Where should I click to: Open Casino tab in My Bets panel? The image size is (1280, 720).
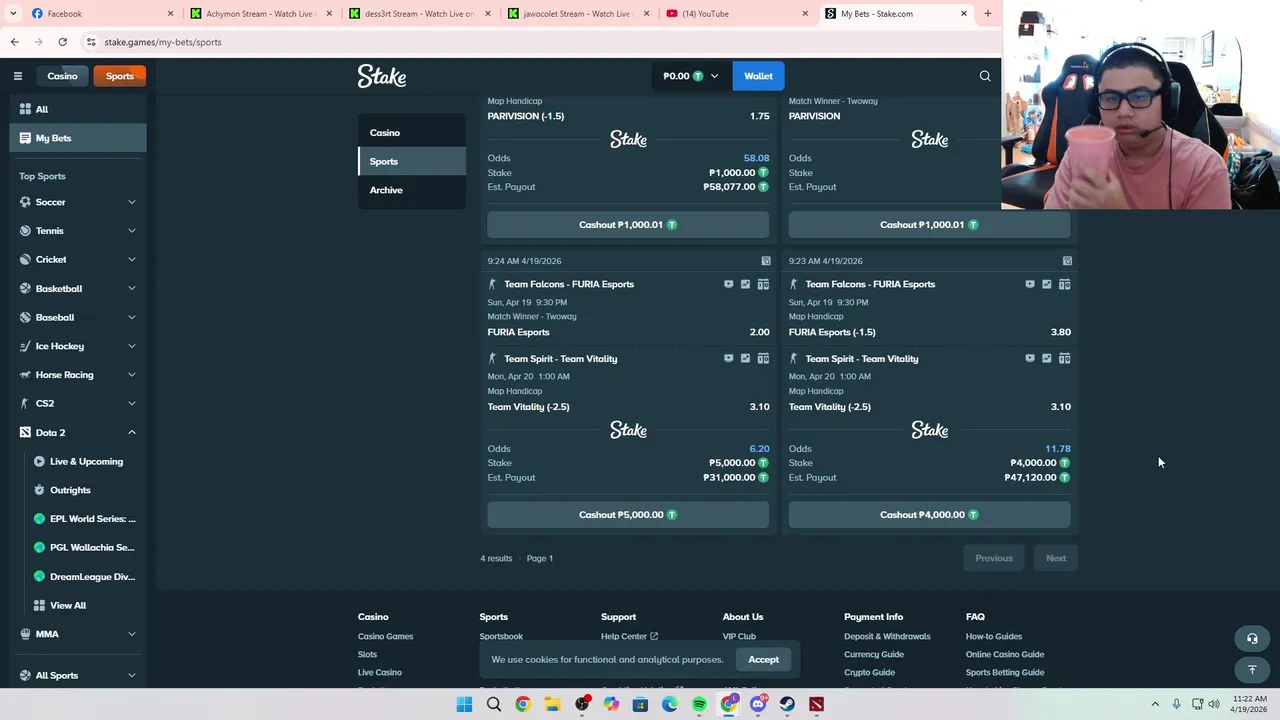(412, 133)
